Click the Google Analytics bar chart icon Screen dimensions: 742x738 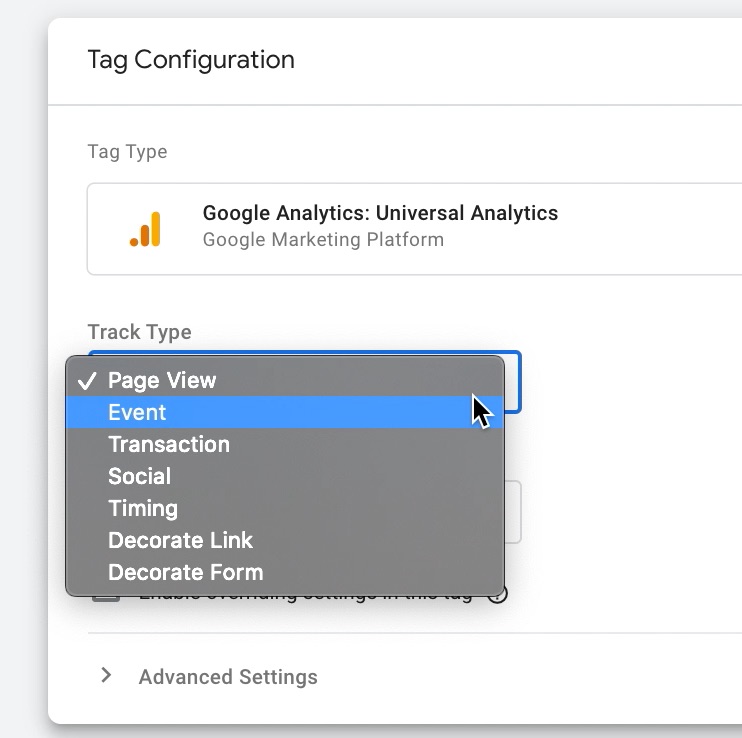146,229
